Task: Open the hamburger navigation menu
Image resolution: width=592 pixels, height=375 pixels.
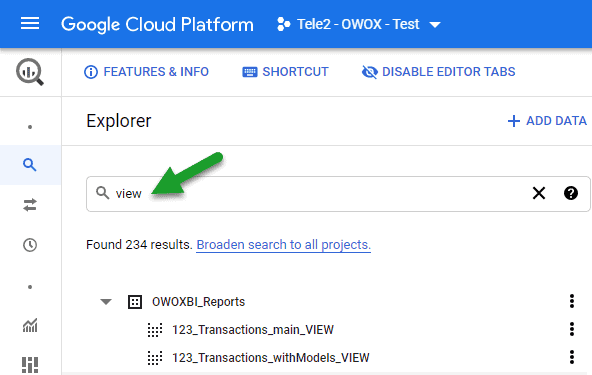Action: coord(30,23)
